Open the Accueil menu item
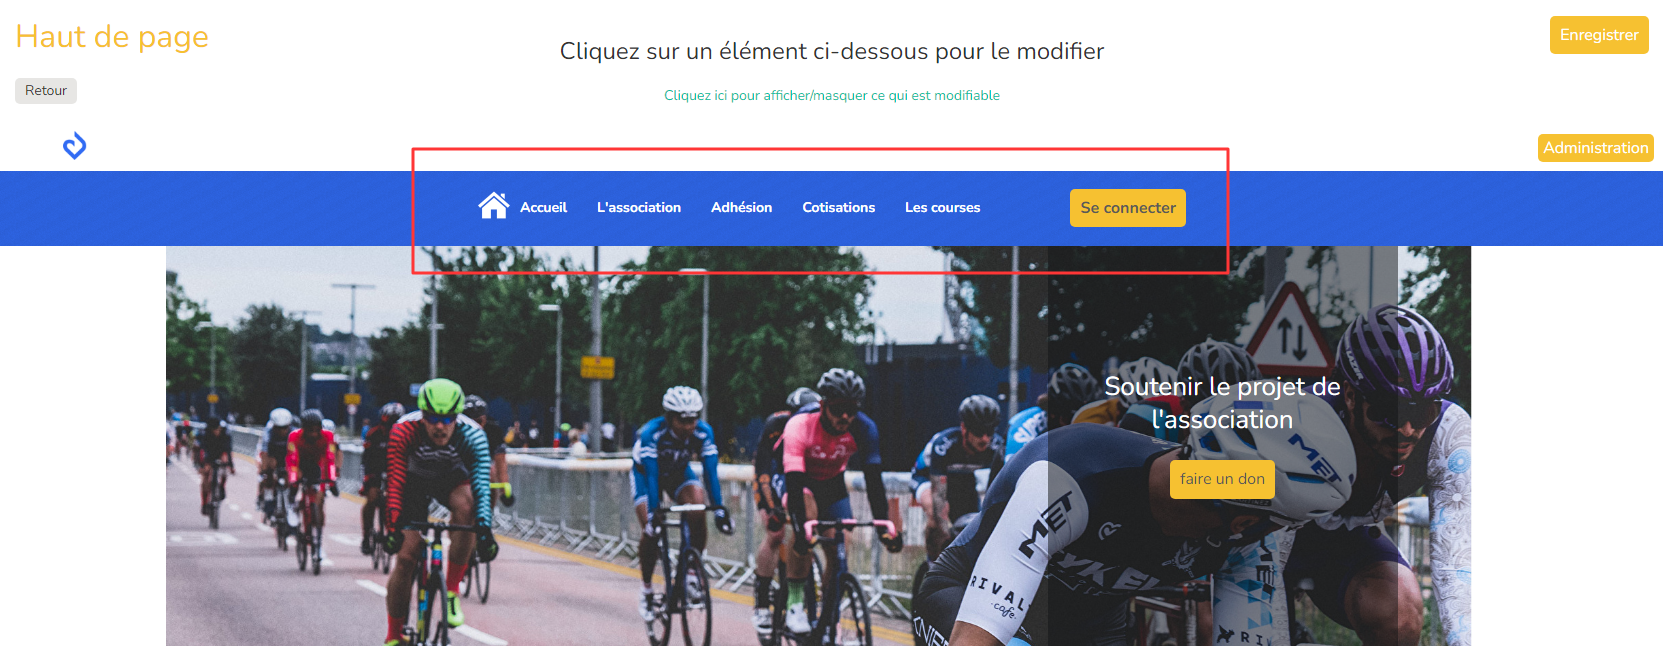The image size is (1663, 662). click(x=543, y=208)
